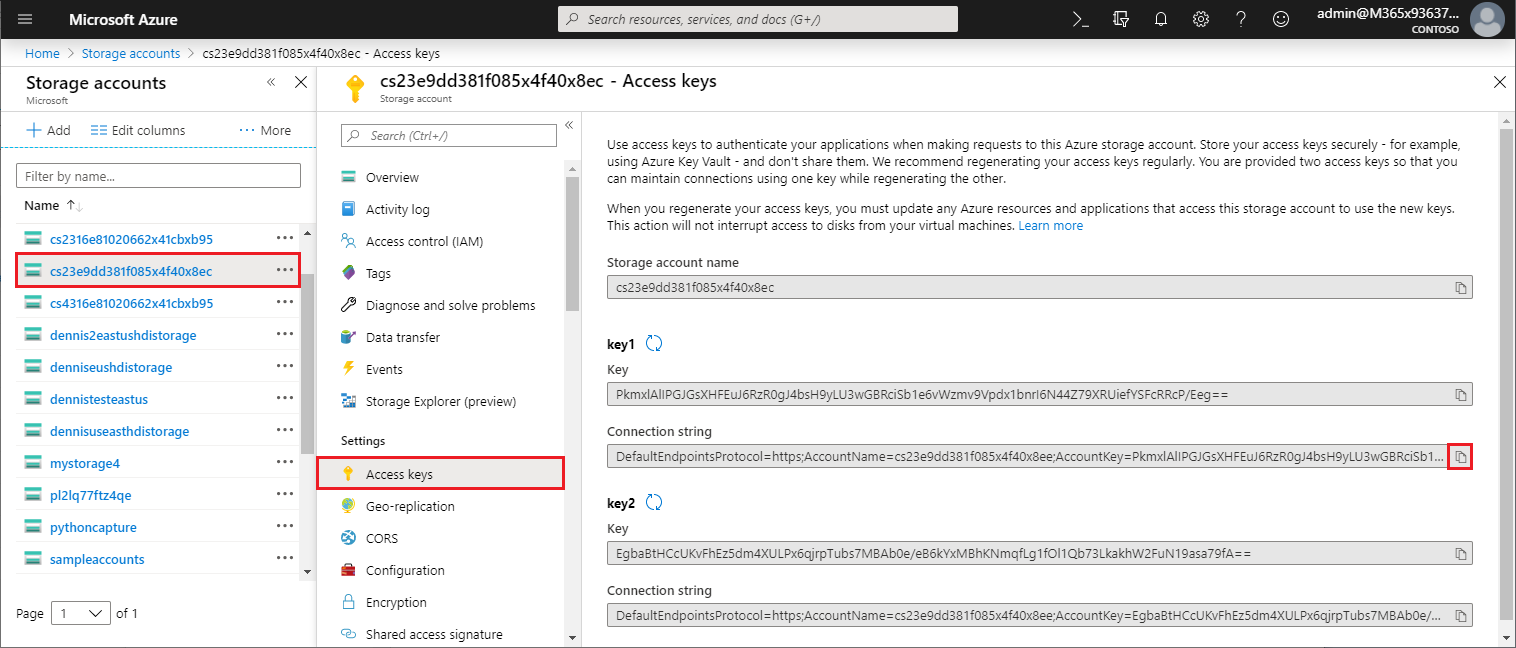Open portal settings gear
The height and width of the screenshot is (648, 1516).
(x=1201, y=19)
